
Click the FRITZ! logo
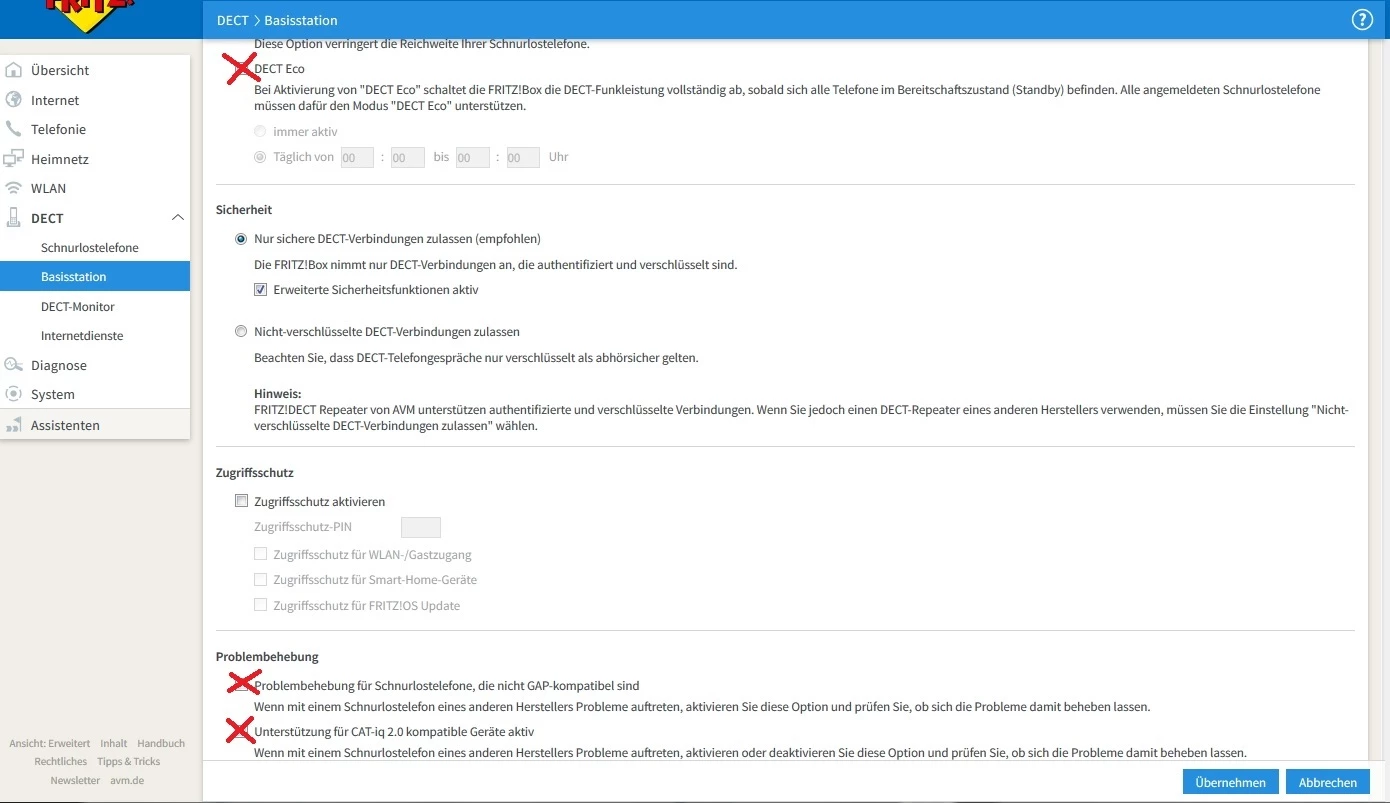(x=88, y=14)
